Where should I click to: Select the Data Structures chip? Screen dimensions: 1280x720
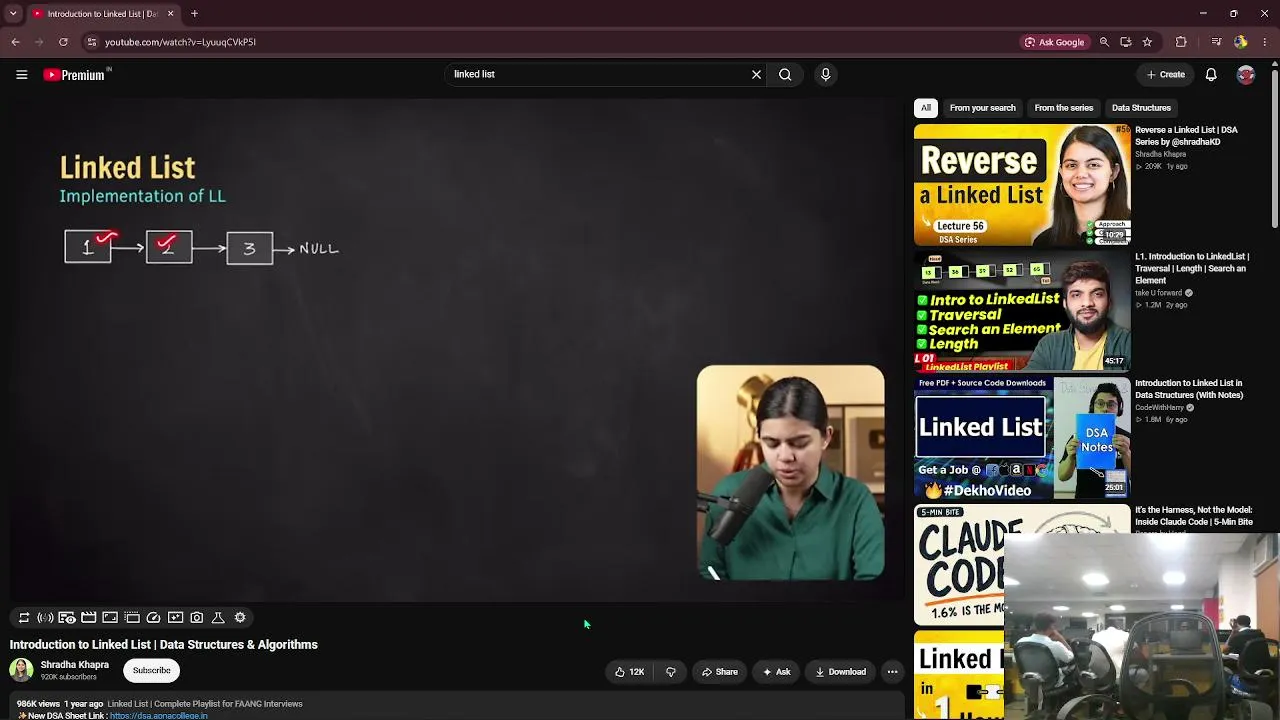1141,108
